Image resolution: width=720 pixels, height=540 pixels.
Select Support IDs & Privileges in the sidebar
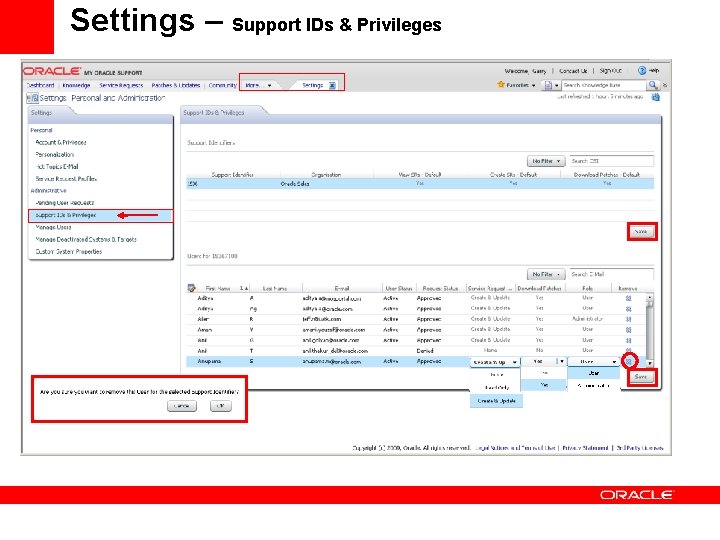coord(101,215)
